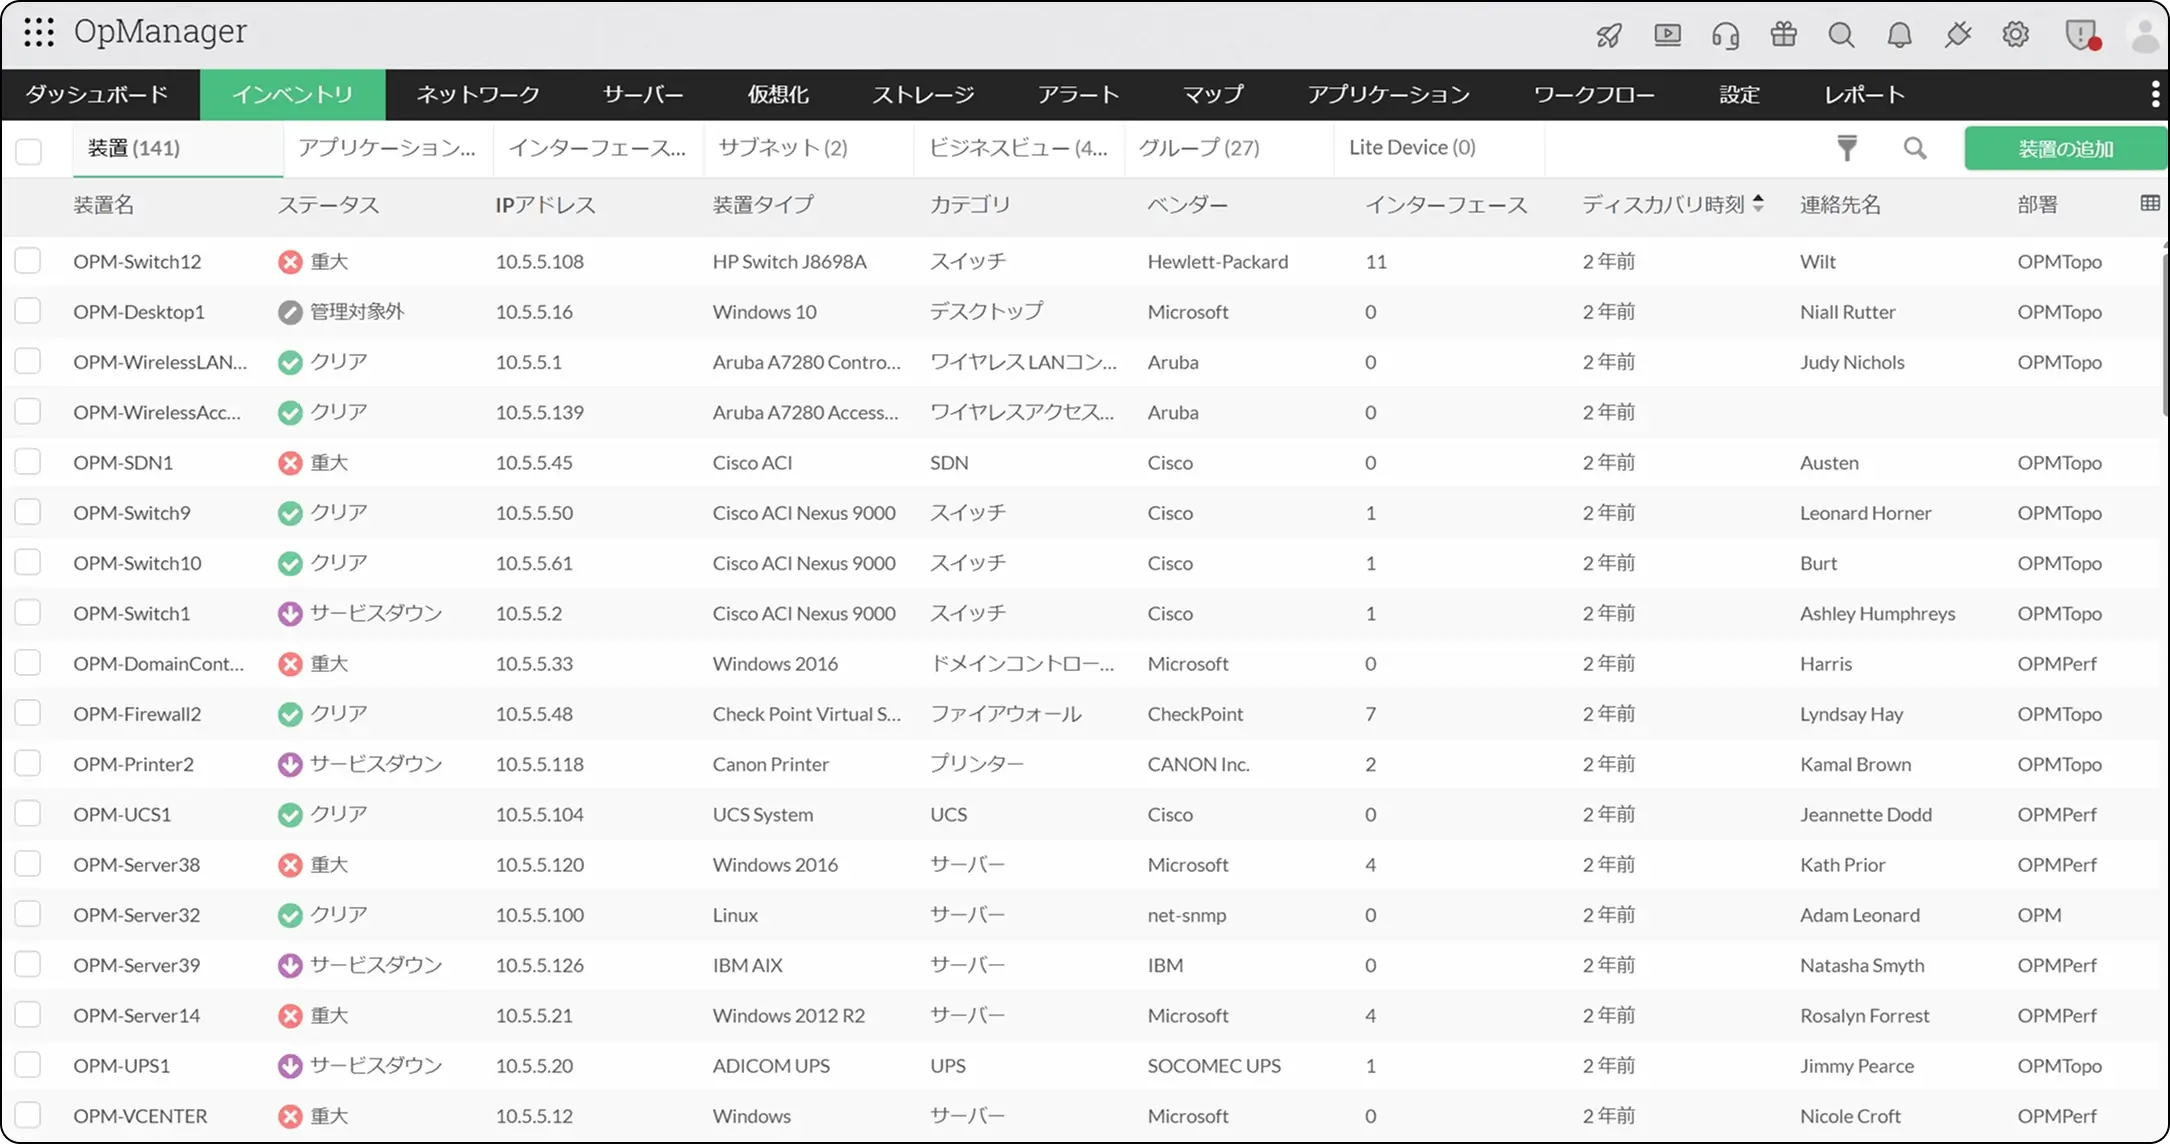
Task: Click the headset support icon
Action: click(x=1725, y=35)
